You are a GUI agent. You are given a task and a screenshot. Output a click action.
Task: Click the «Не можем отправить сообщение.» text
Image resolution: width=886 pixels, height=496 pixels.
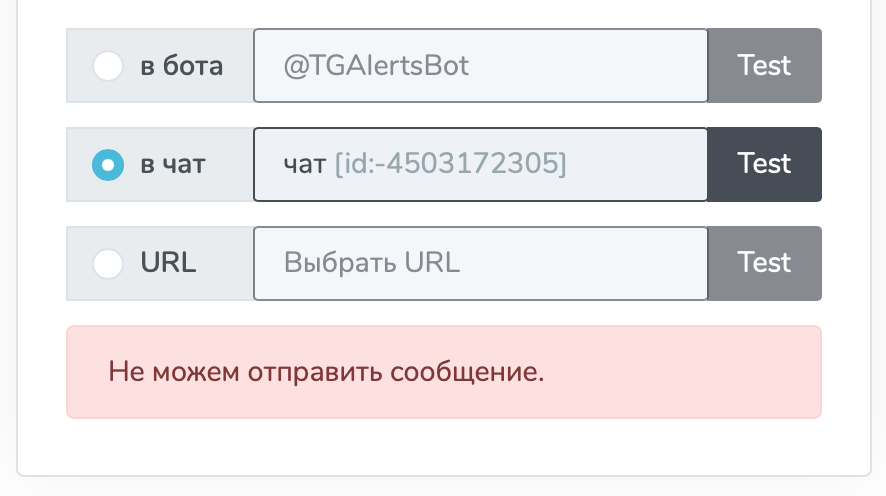[326, 372]
